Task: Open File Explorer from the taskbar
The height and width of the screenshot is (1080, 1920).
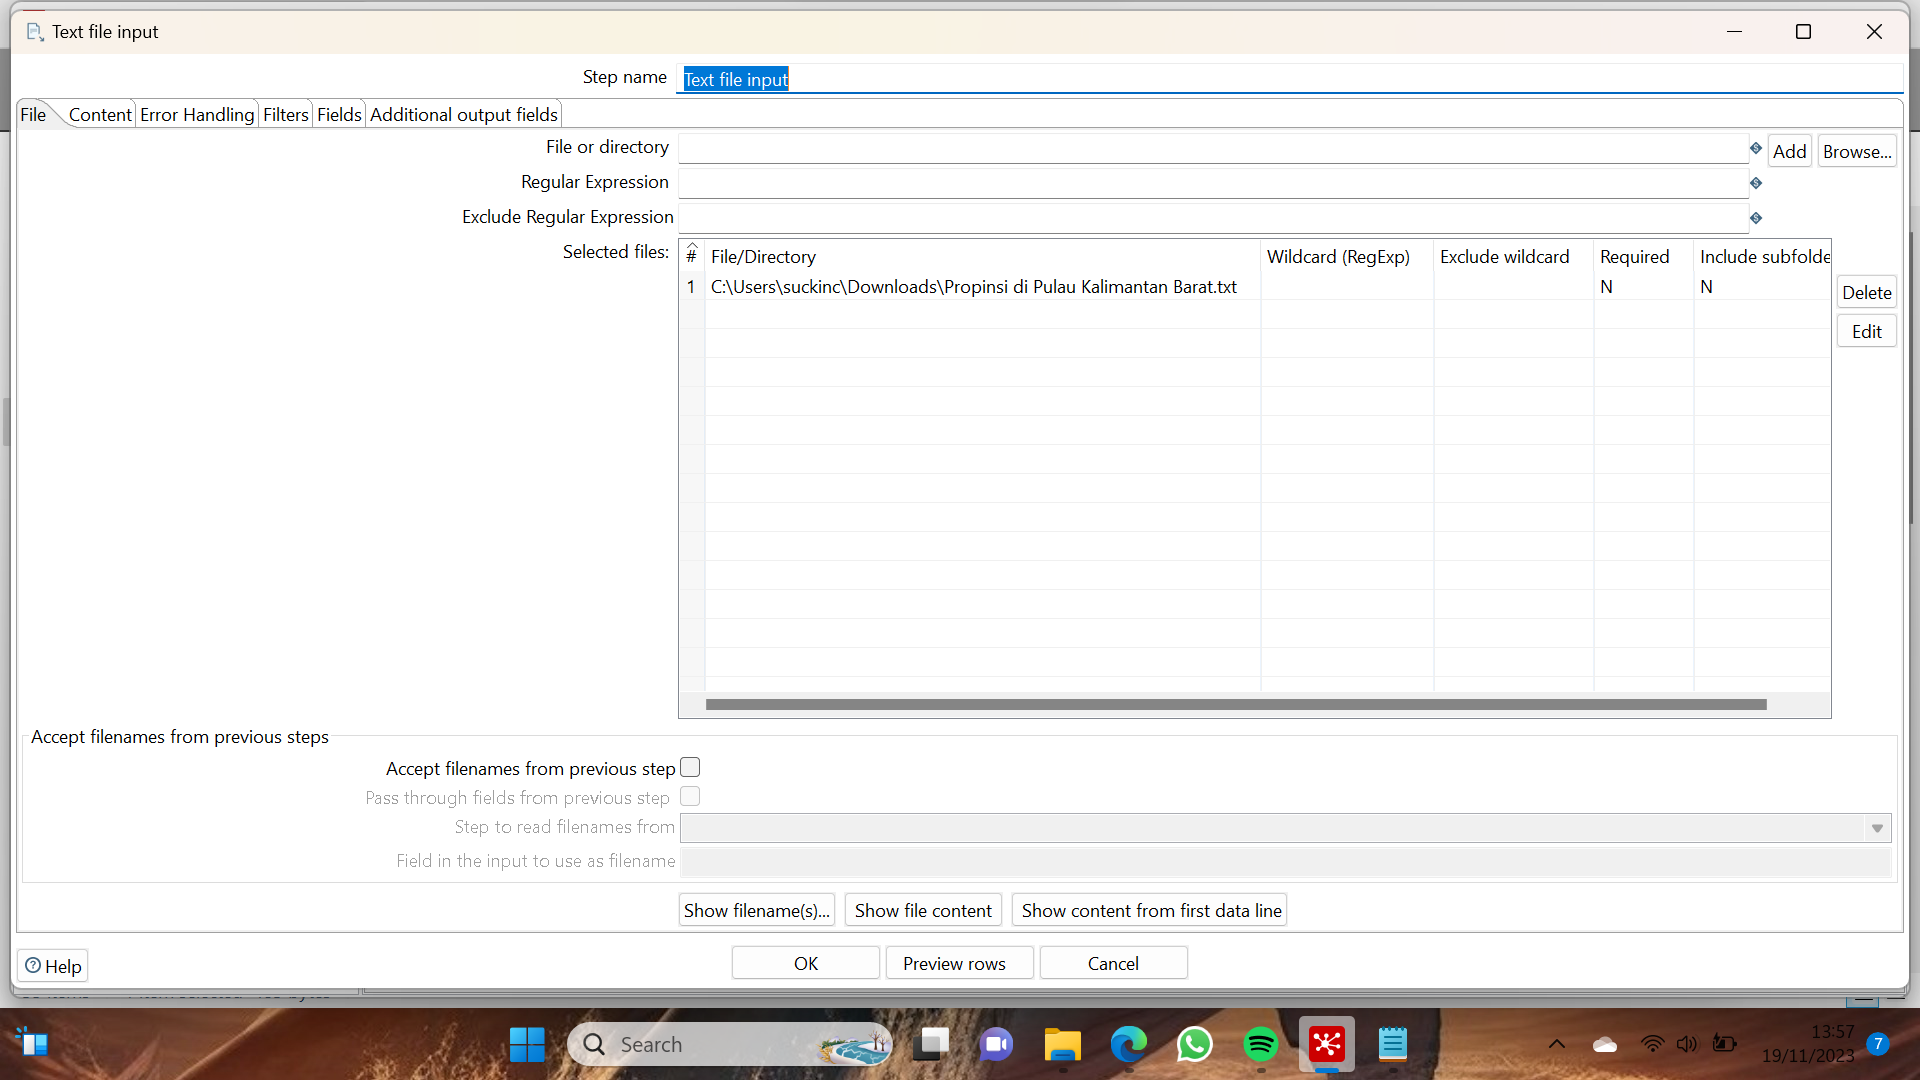Action: click(1062, 1045)
